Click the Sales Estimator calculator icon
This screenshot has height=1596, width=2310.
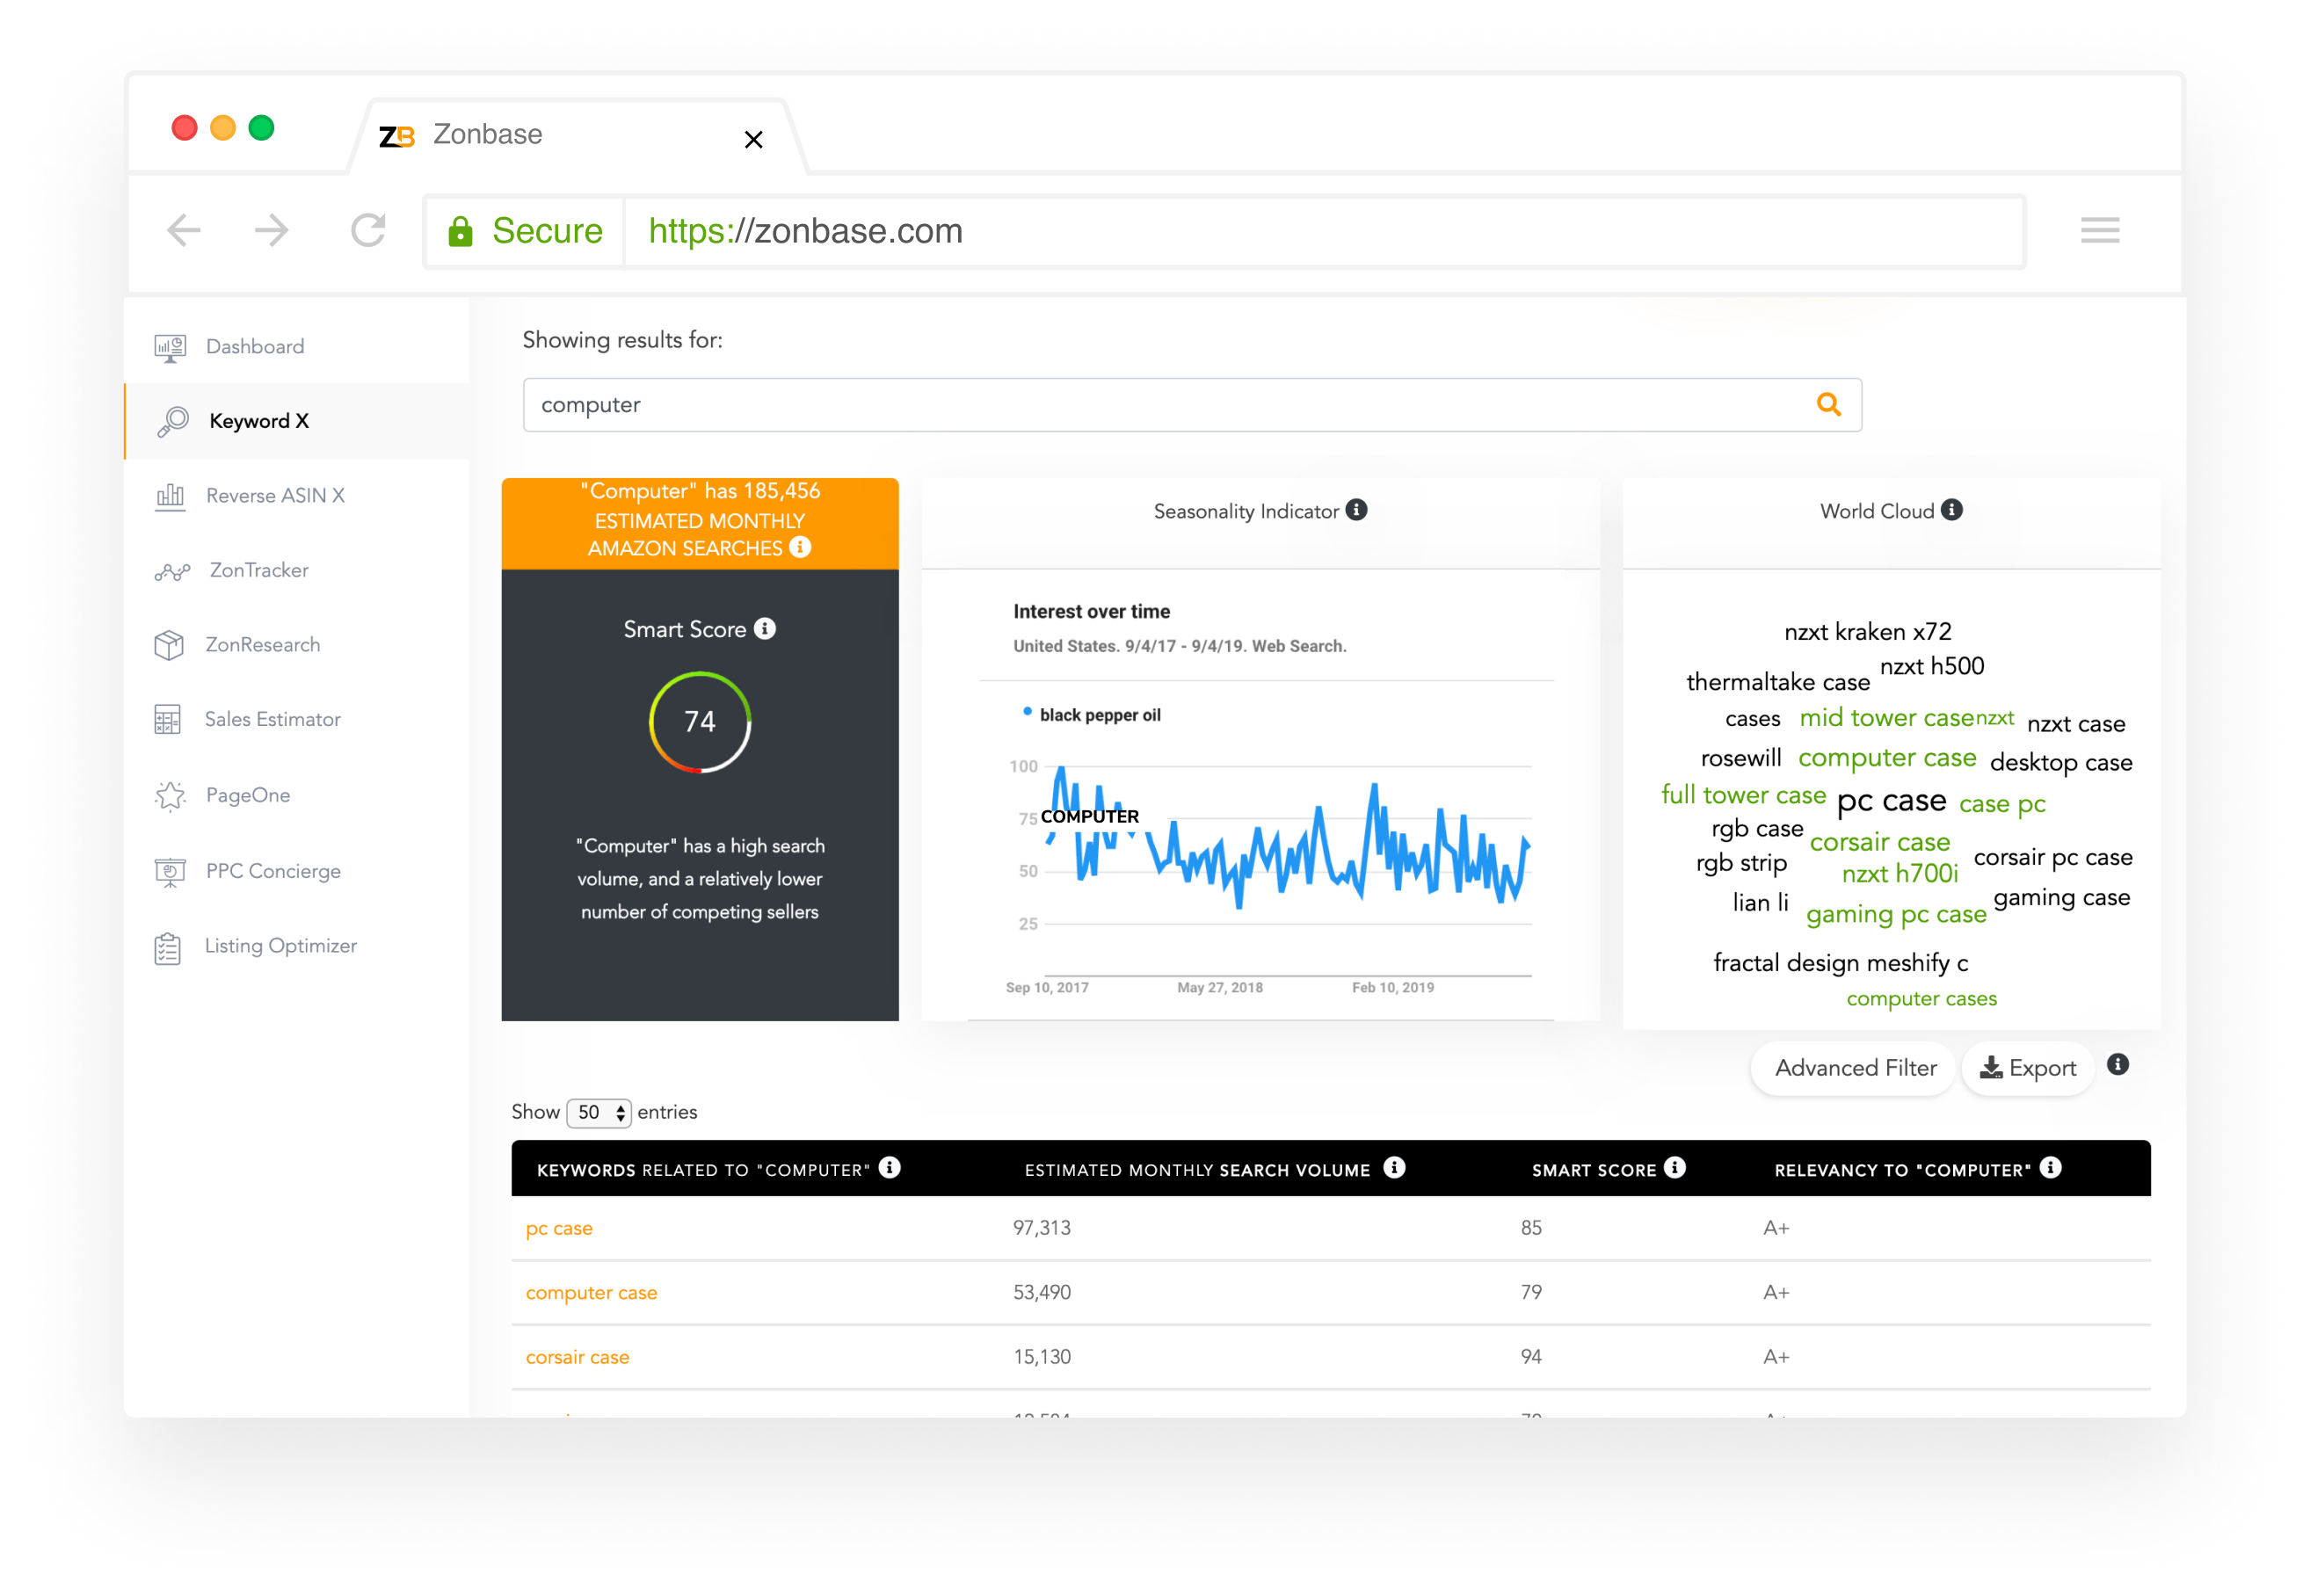pyautogui.click(x=168, y=720)
